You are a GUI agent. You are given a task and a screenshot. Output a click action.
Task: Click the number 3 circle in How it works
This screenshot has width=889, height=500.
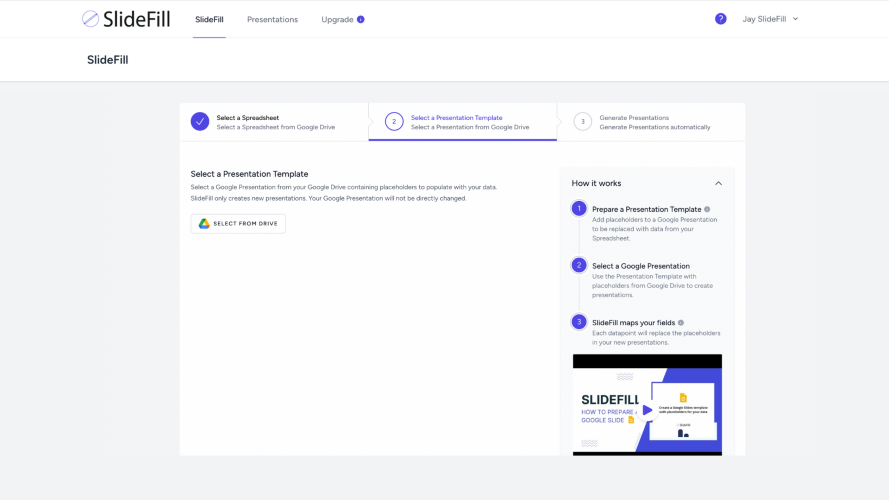tap(579, 322)
